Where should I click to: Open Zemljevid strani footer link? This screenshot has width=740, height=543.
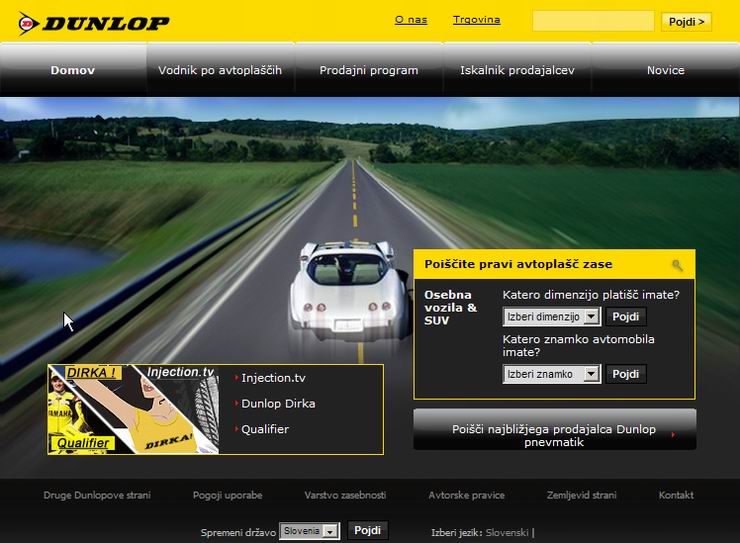(x=581, y=495)
